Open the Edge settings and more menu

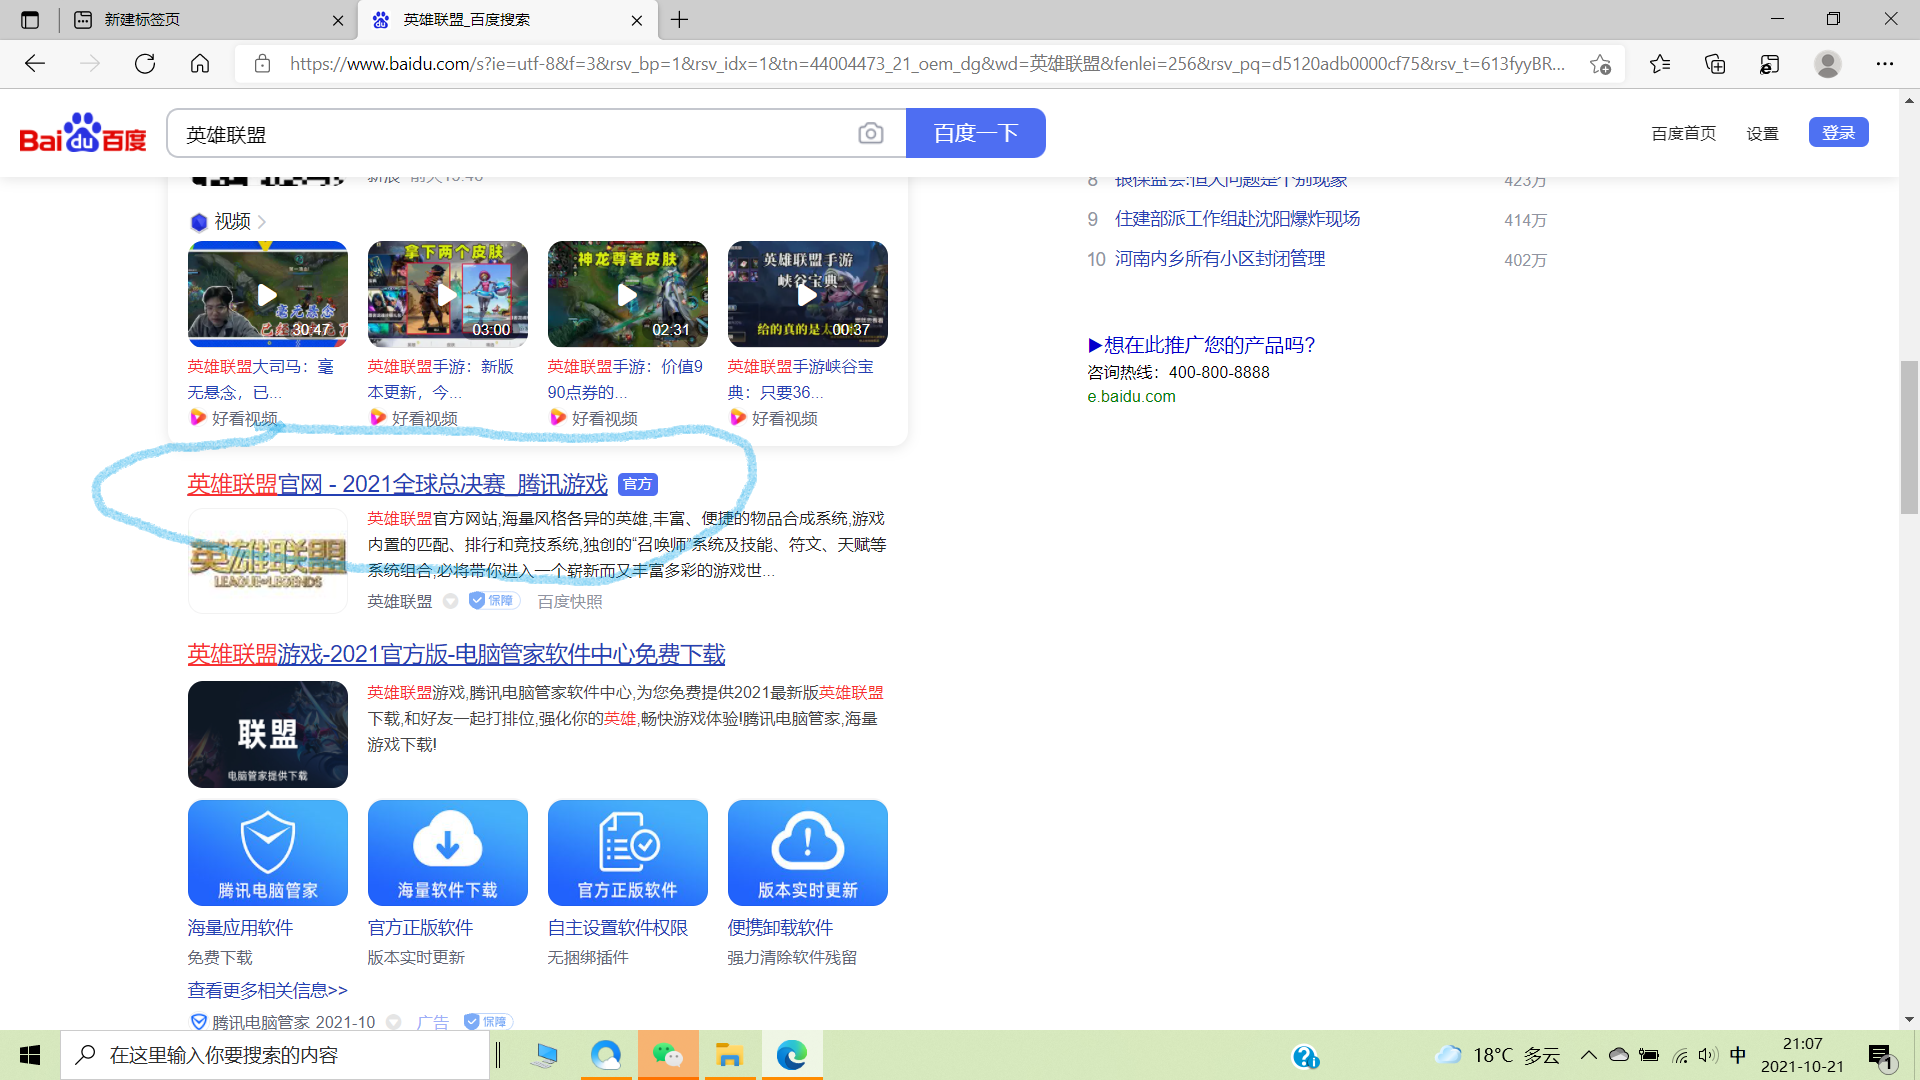(1885, 64)
